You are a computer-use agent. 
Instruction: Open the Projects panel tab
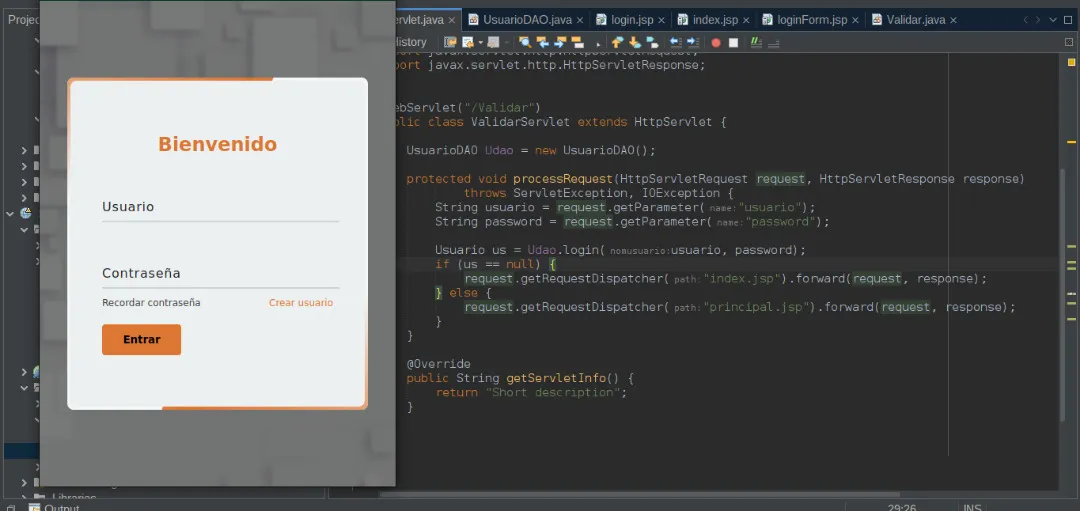pos(23,19)
